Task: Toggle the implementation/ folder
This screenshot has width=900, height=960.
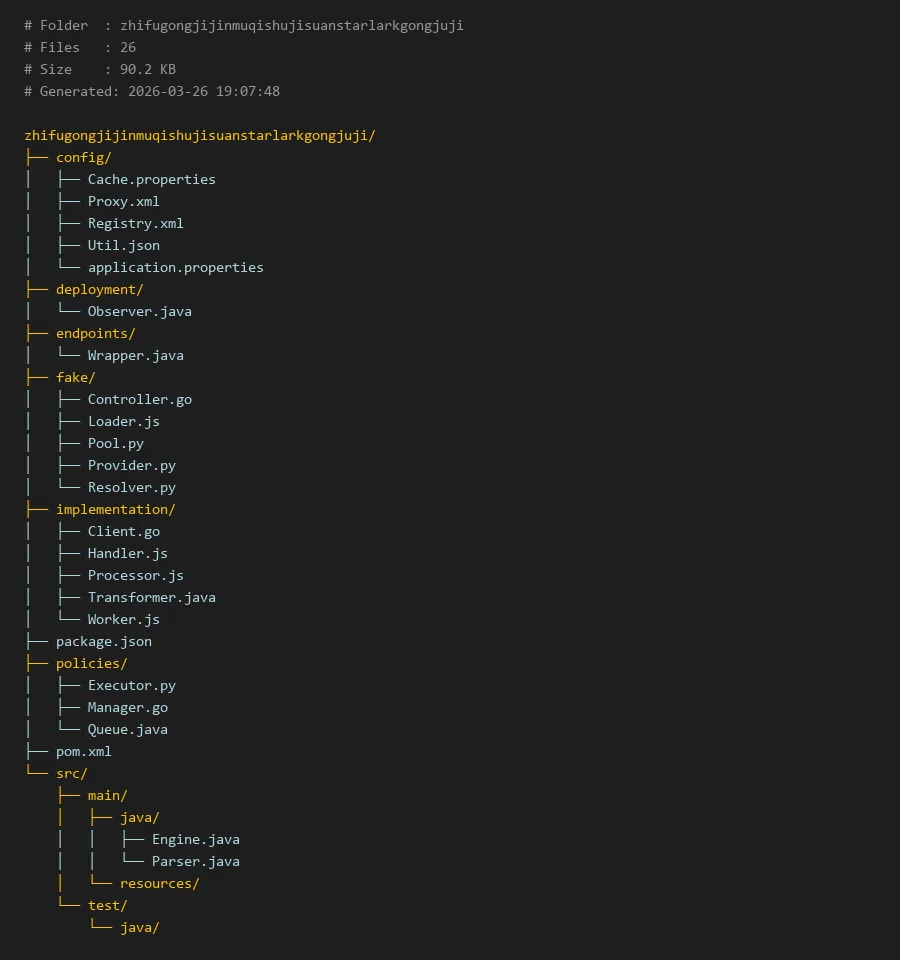Action: [115, 509]
